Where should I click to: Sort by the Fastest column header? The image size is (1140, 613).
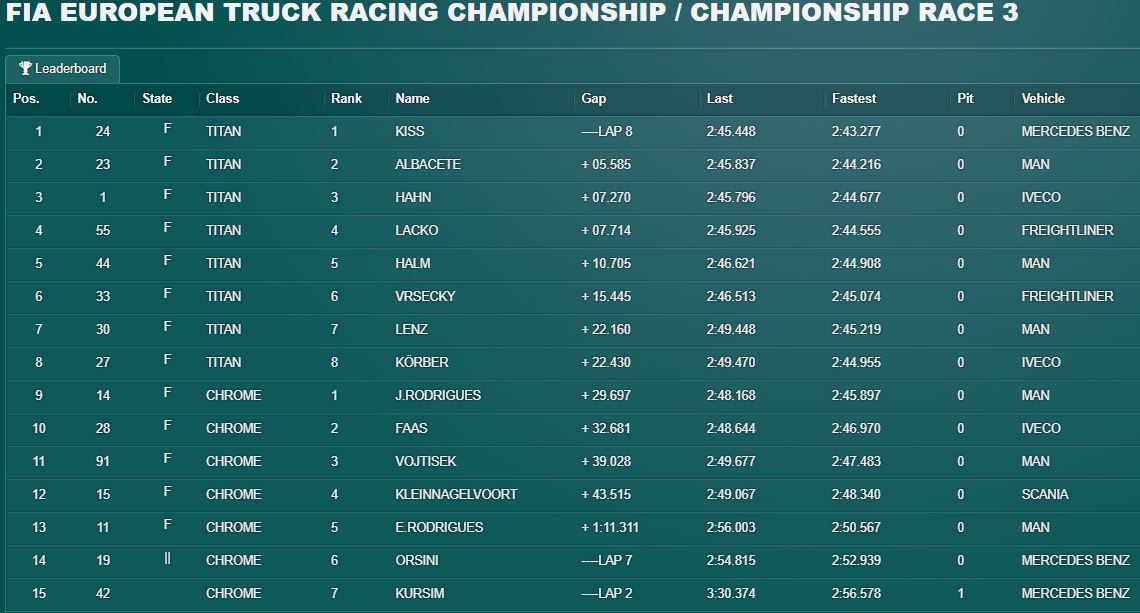coord(854,98)
